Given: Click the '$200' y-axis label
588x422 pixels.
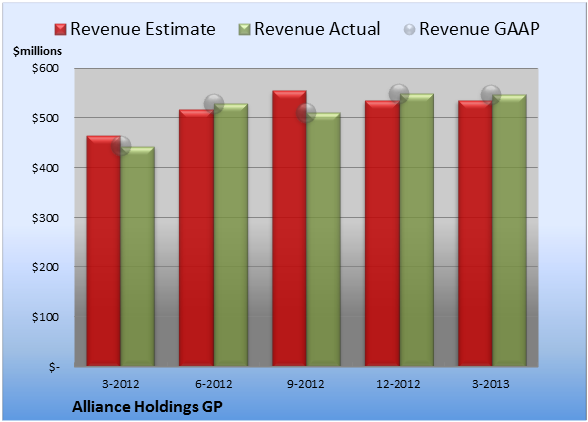Looking at the screenshot, I should click(x=45, y=267).
